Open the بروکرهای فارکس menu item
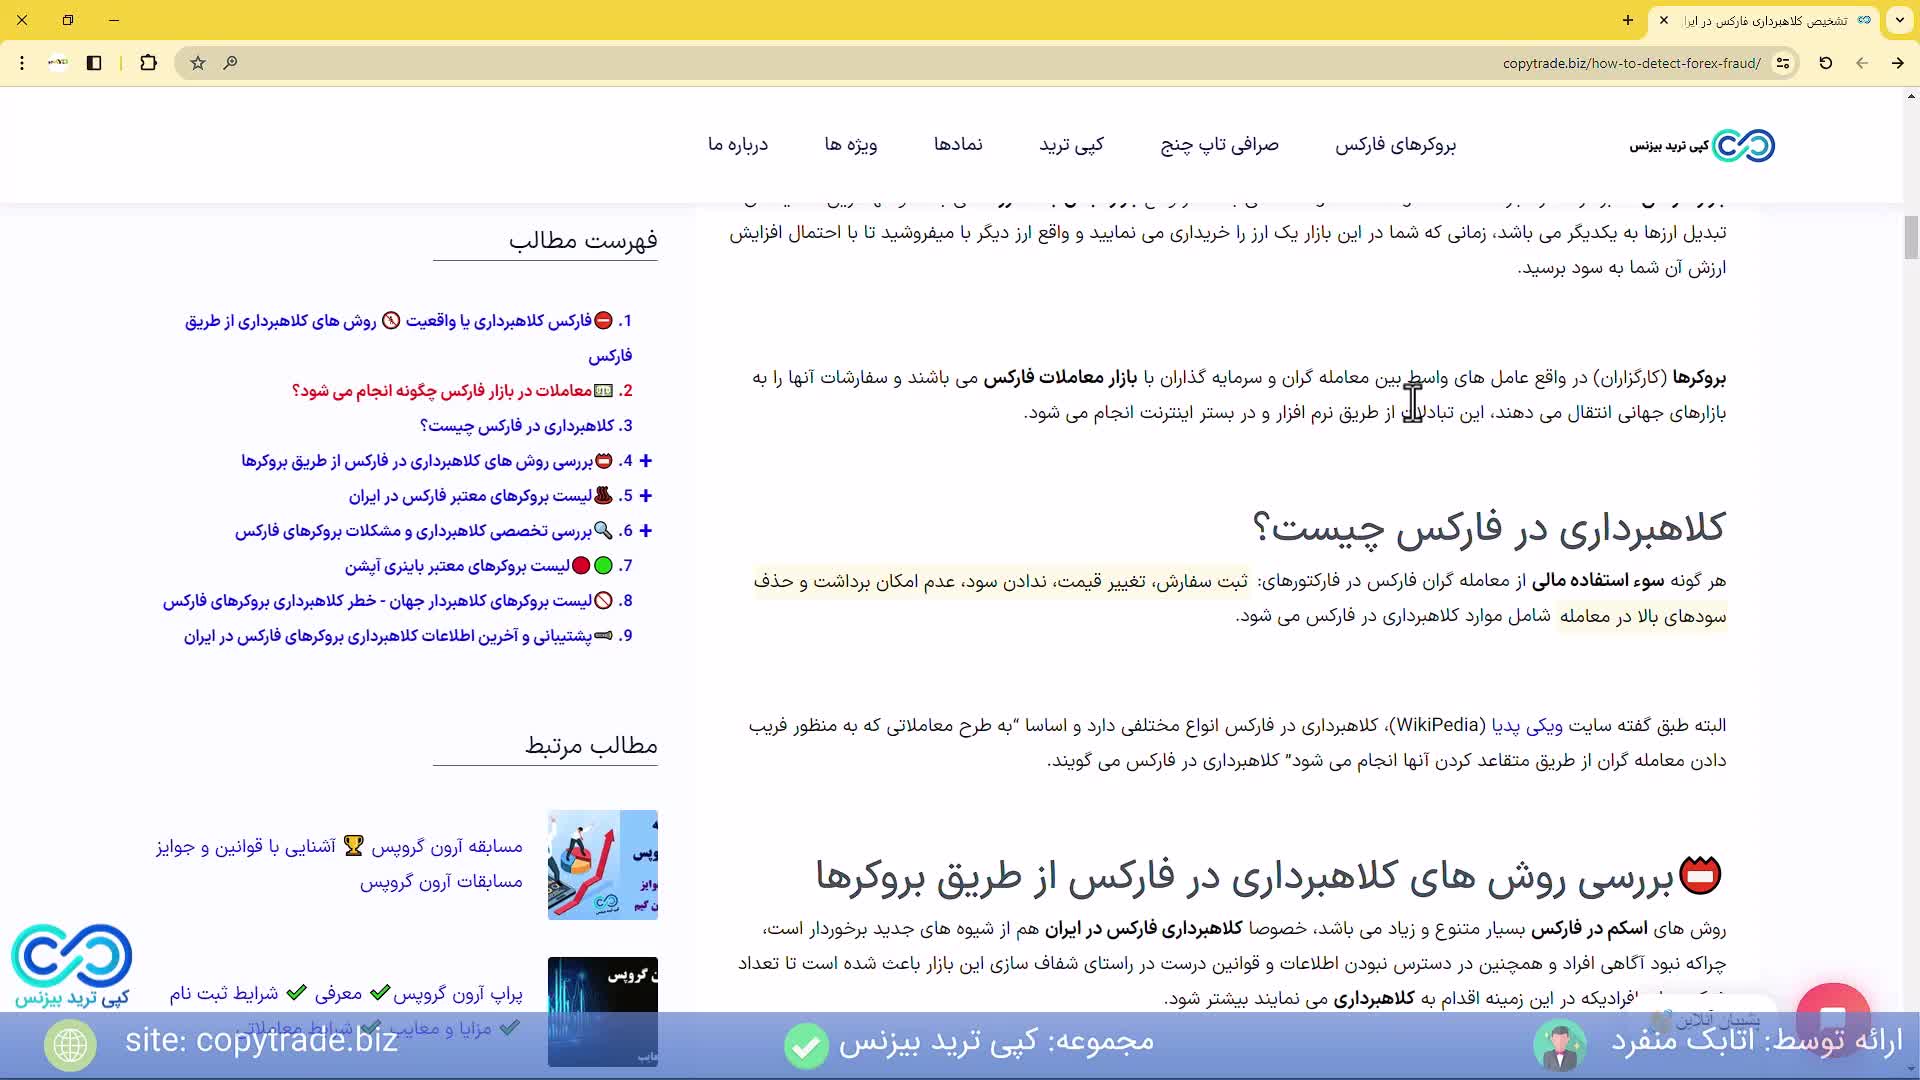The width and height of the screenshot is (1920, 1080). [1395, 145]
